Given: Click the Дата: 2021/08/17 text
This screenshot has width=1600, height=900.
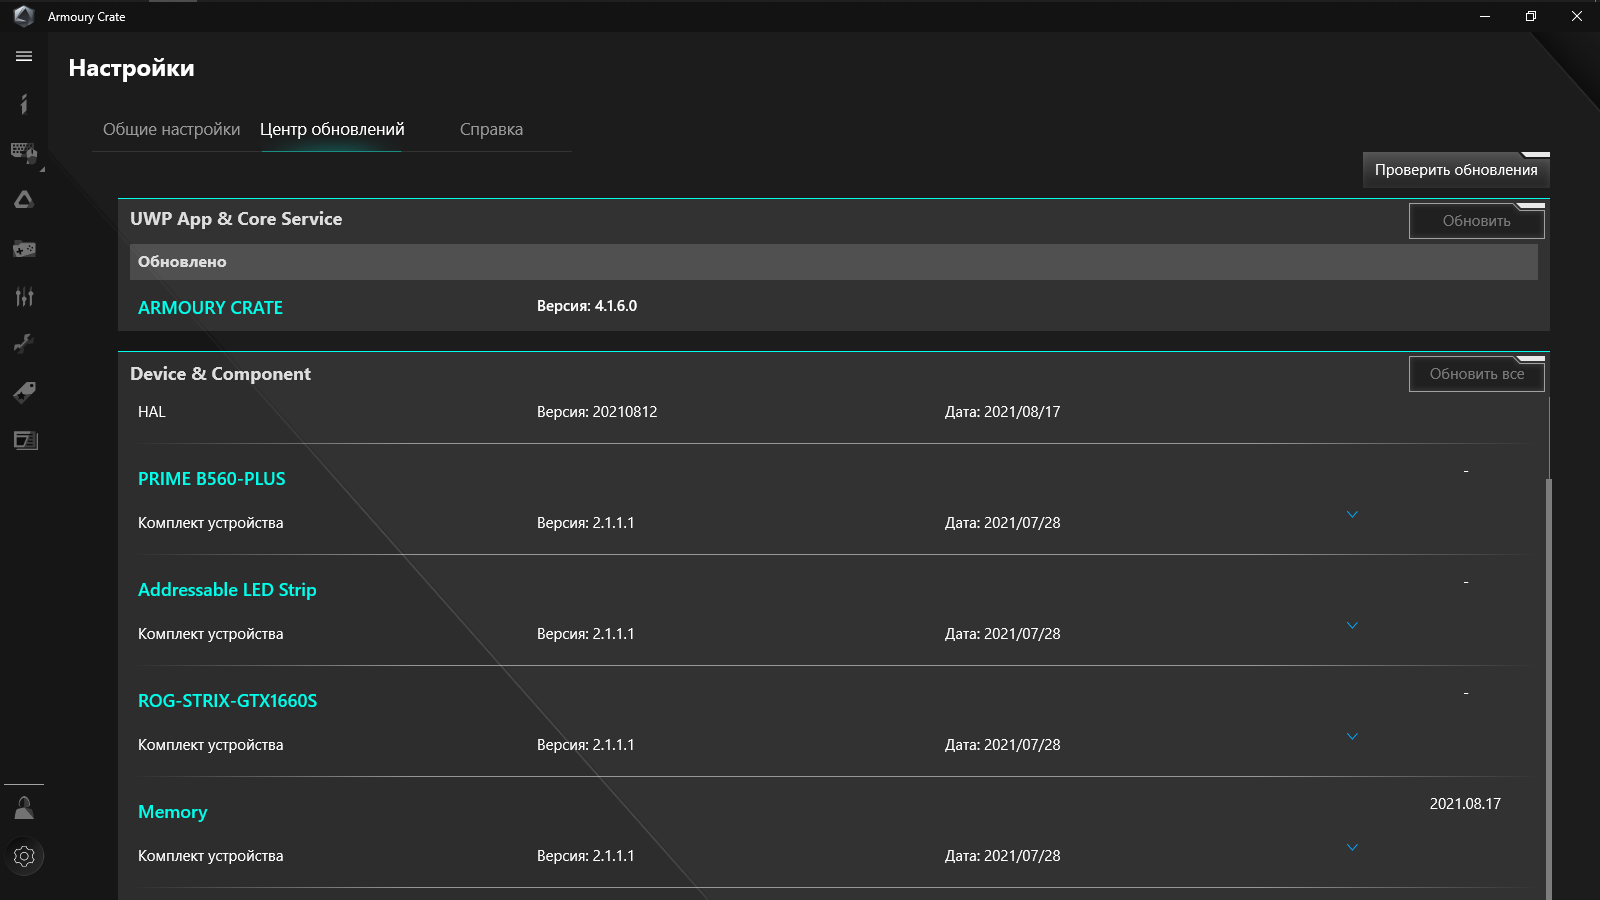Looking at the screenshot, I should tap(1003, 412).
